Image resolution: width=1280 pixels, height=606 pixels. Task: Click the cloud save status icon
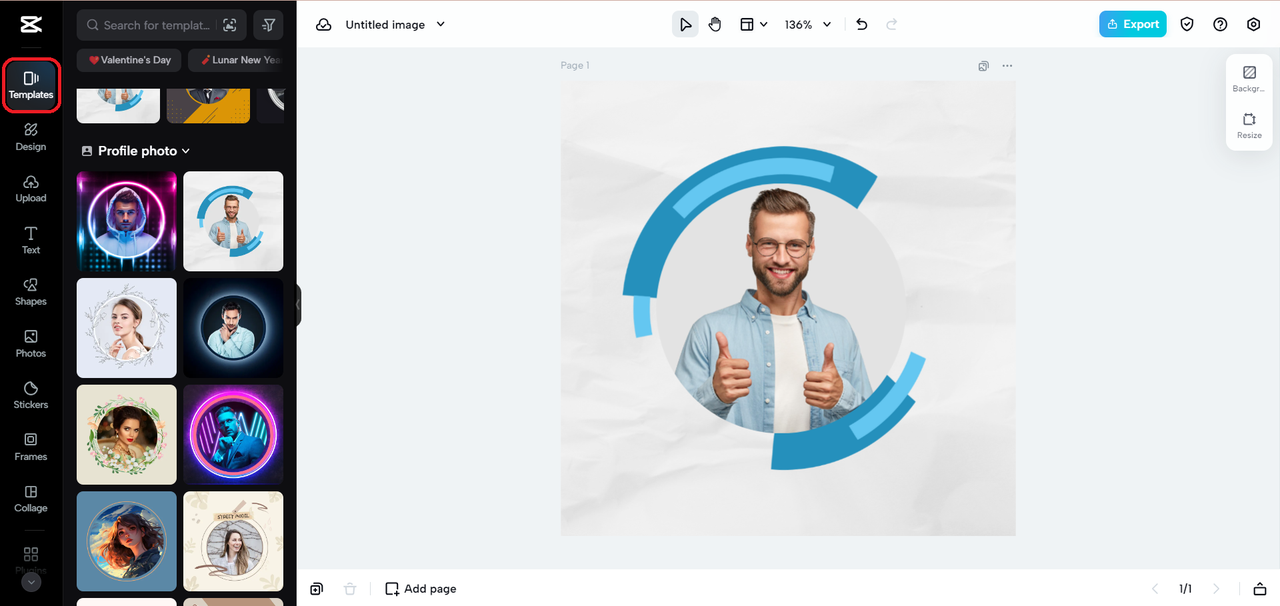click(324, 24)
